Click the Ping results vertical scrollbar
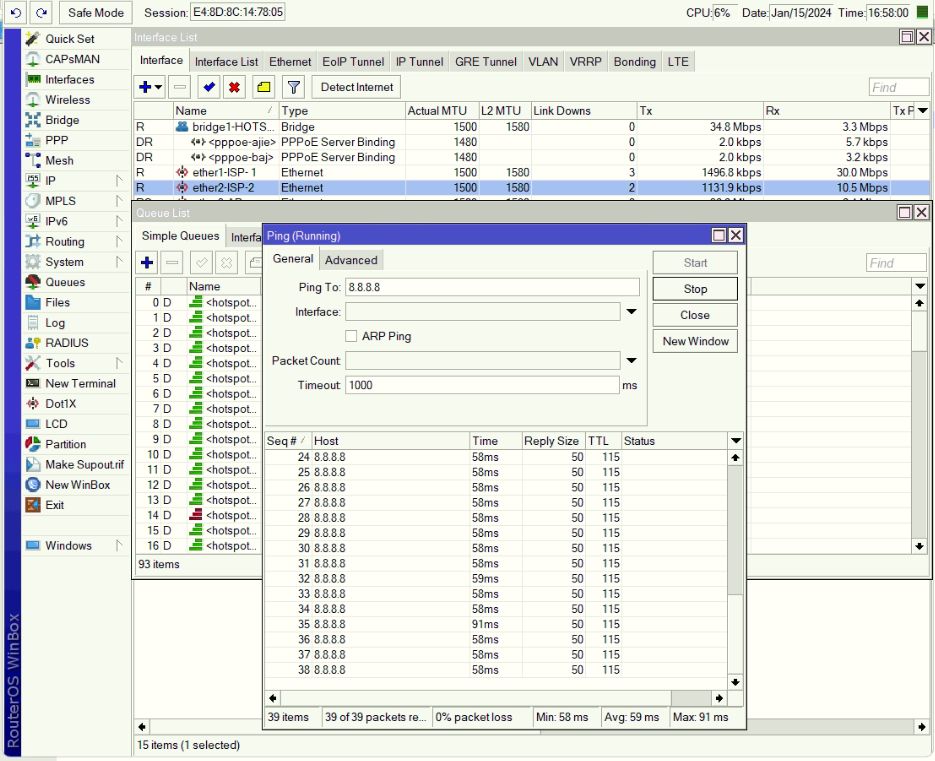 point(735,531)
